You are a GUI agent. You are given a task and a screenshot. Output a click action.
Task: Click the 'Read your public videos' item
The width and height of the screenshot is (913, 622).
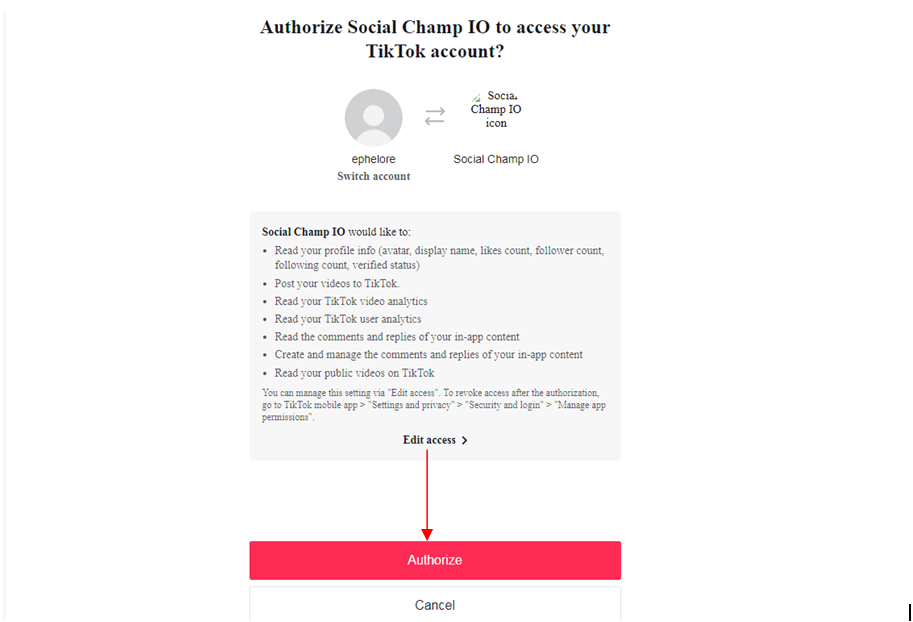click(355, 373)
